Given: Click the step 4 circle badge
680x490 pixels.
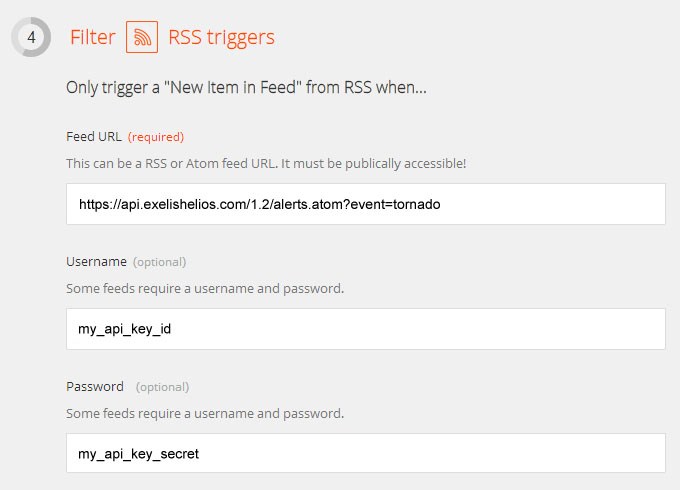Looking at the screenshot, I should click(x=31, y=37).
